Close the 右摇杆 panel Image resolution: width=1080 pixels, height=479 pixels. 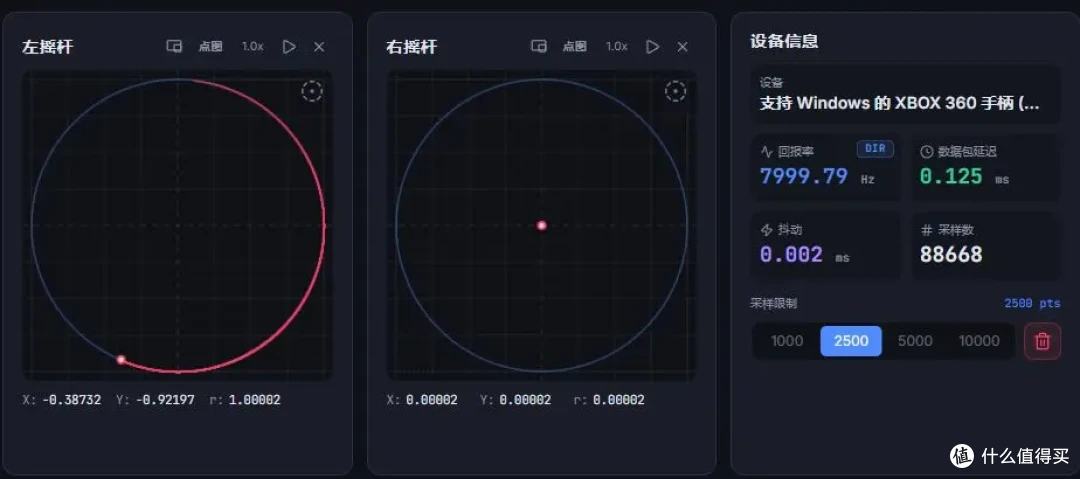tap(683, 46)
